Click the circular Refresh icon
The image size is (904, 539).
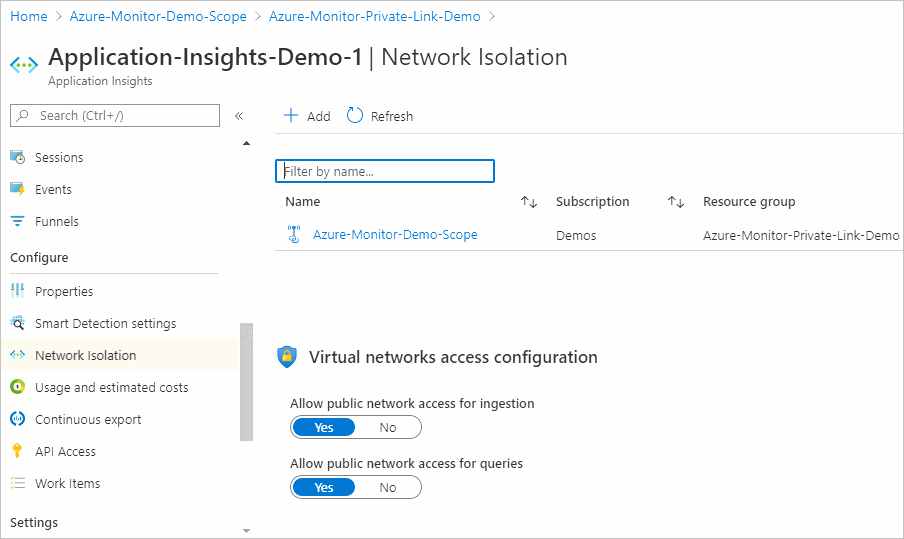tap(355, 115)
